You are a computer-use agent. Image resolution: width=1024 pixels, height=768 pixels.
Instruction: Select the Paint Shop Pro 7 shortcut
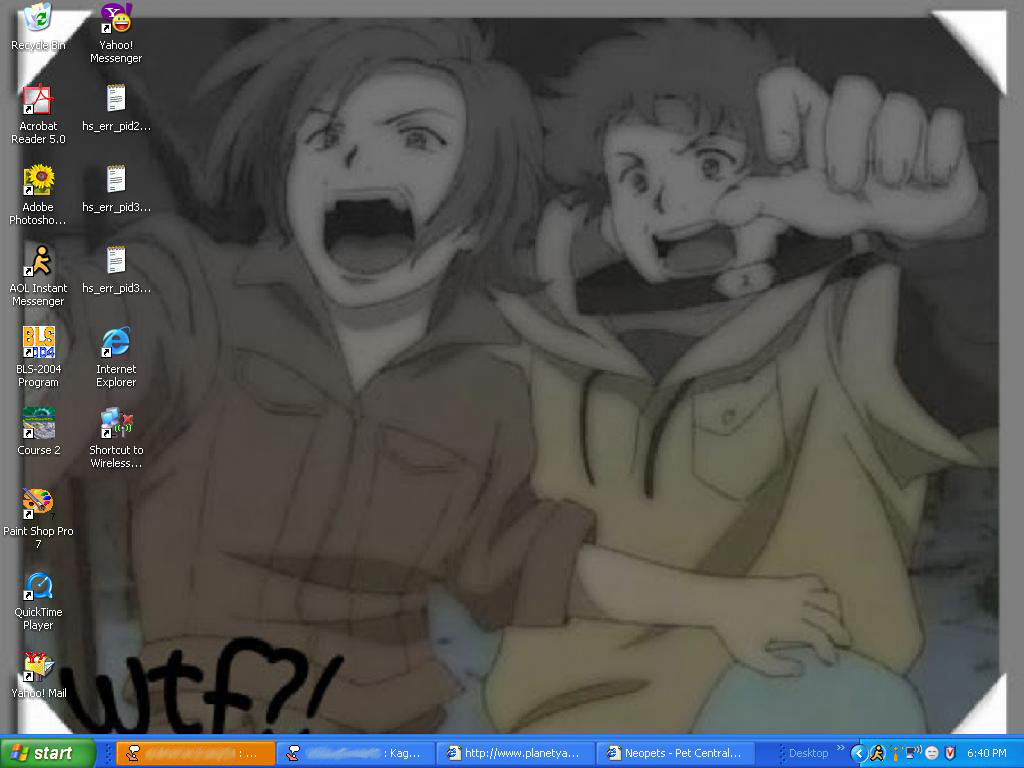click(38, 519)
